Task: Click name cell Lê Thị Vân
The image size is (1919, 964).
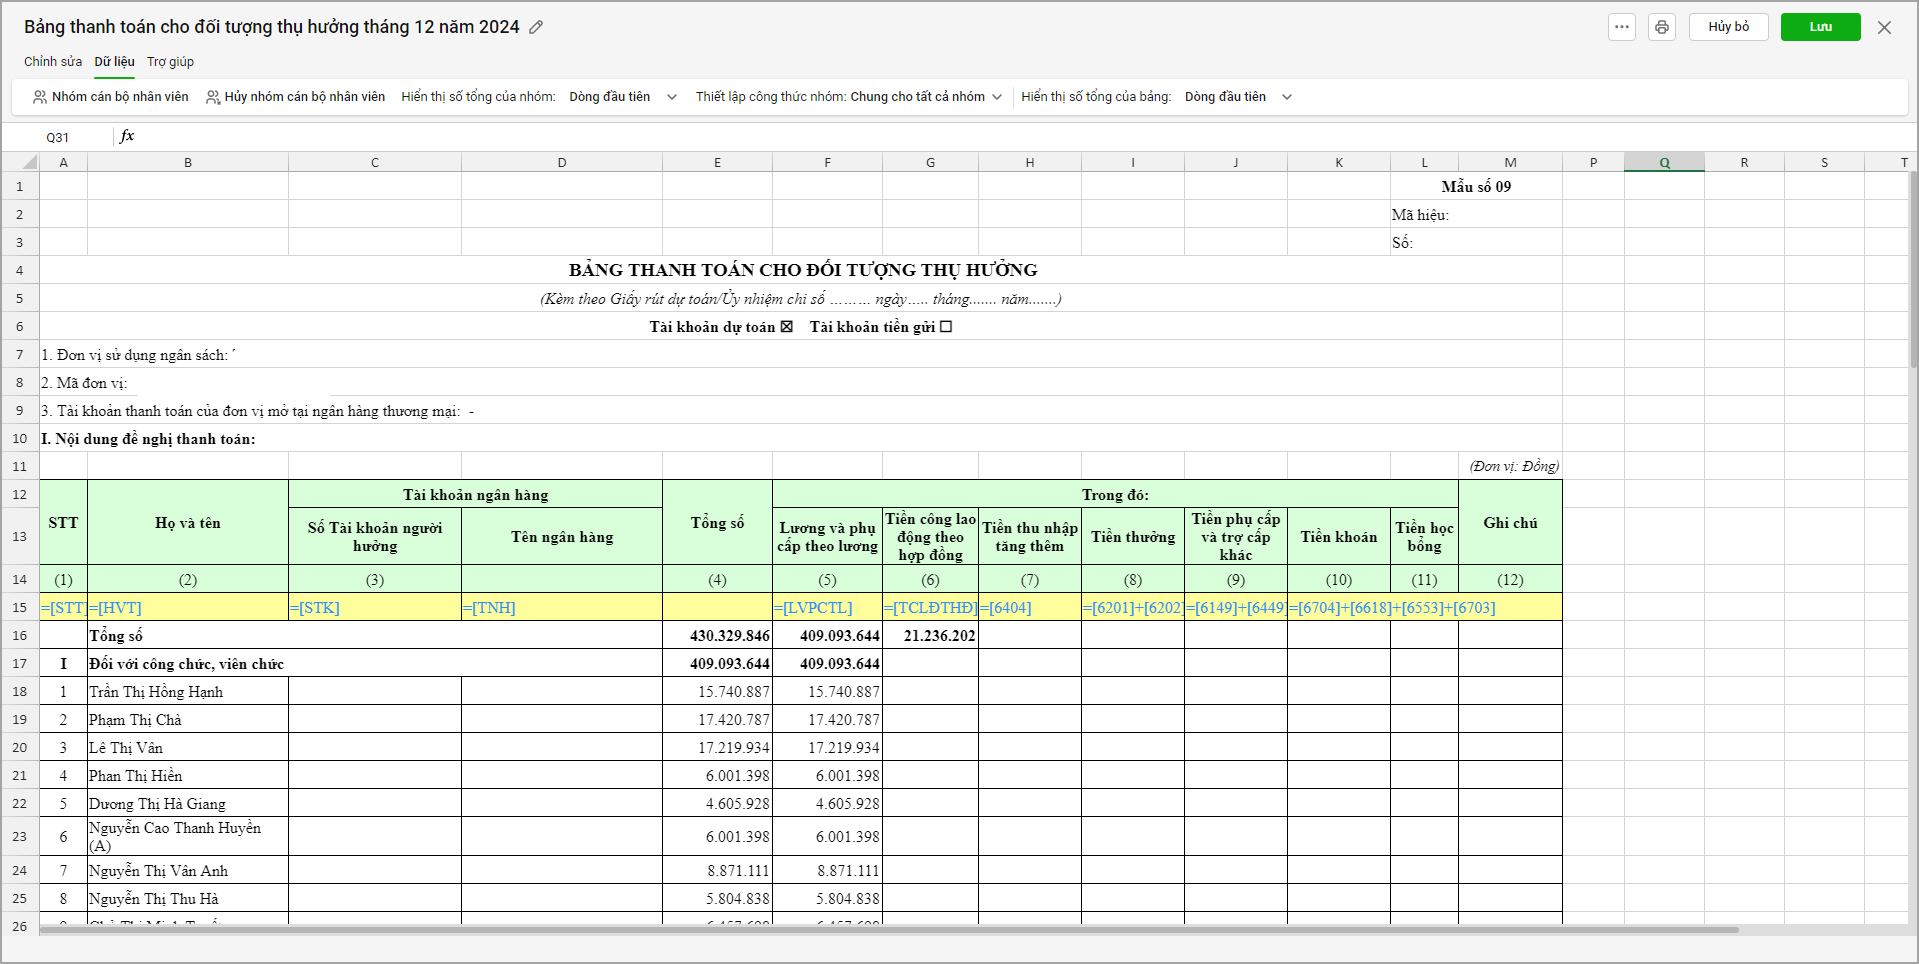Action: (x=188, y=747)
